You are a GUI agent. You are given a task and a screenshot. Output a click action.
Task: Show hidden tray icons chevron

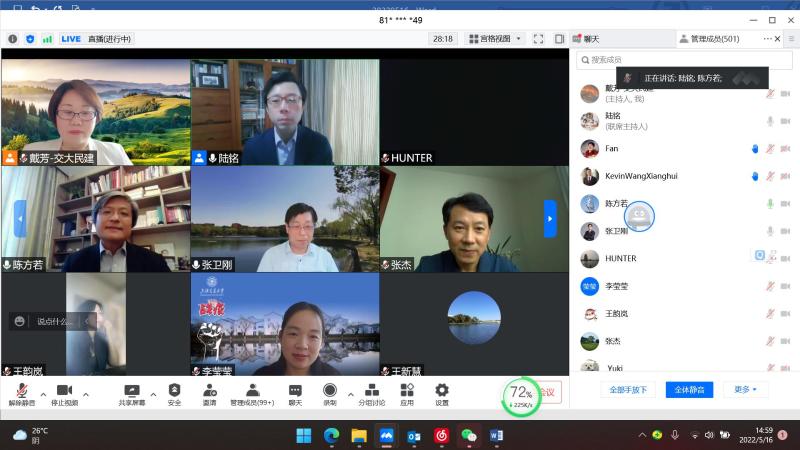coord(642,435)
